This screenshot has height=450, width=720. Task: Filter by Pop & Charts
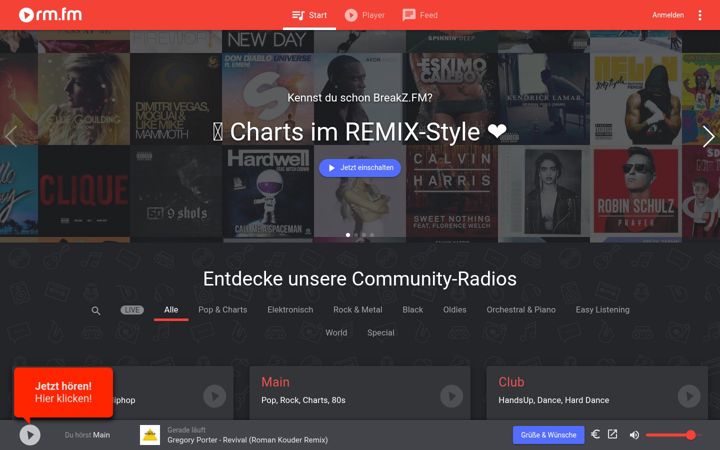coord(223,310)
